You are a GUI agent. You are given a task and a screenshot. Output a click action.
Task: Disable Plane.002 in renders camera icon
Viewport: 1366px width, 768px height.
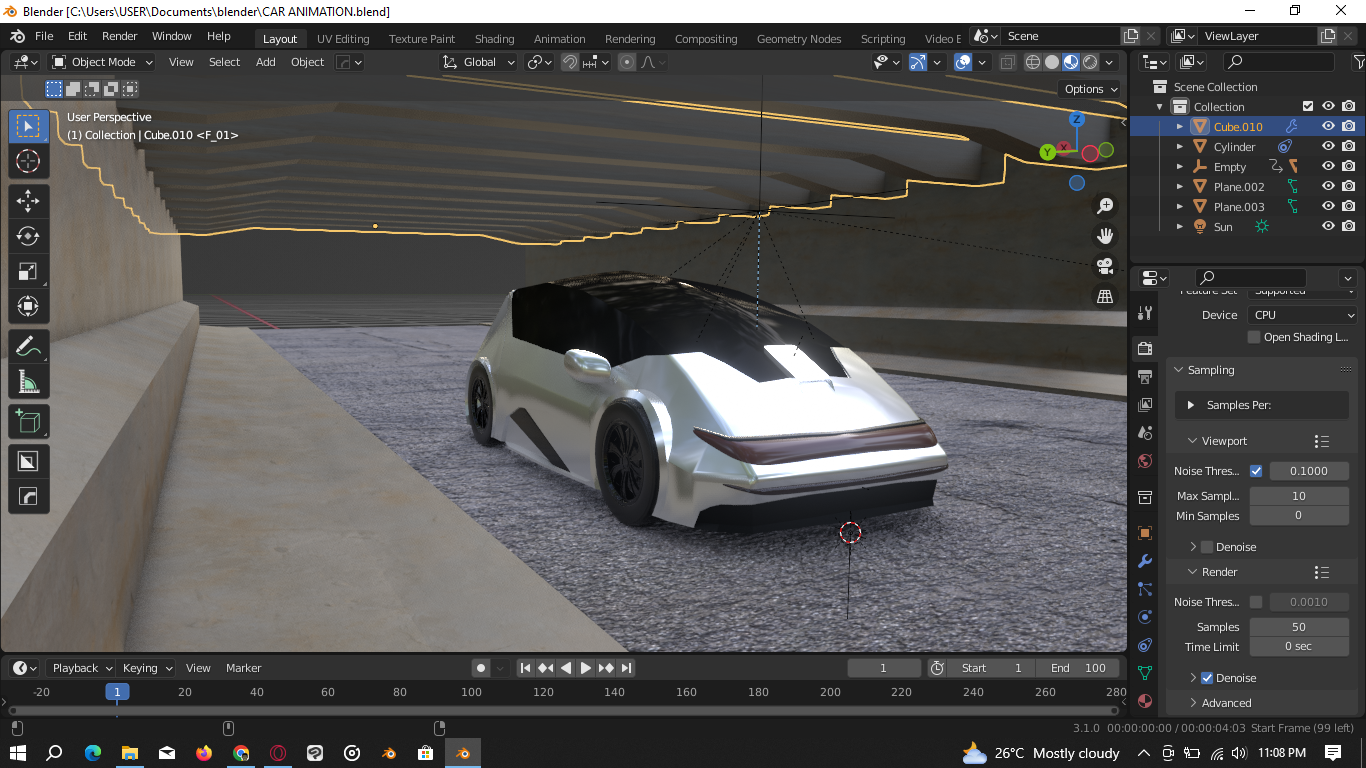pyautogui.click(x=1349, y=186)
